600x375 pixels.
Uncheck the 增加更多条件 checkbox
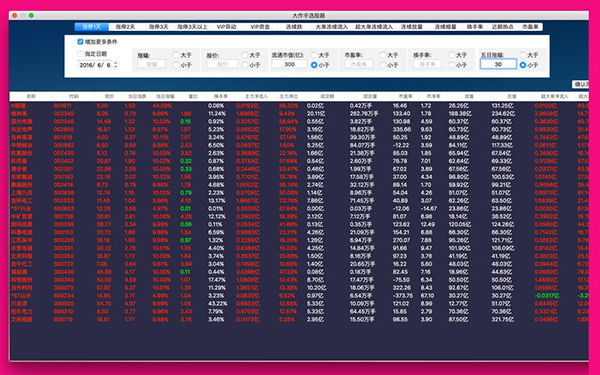(x=80, y=42)
